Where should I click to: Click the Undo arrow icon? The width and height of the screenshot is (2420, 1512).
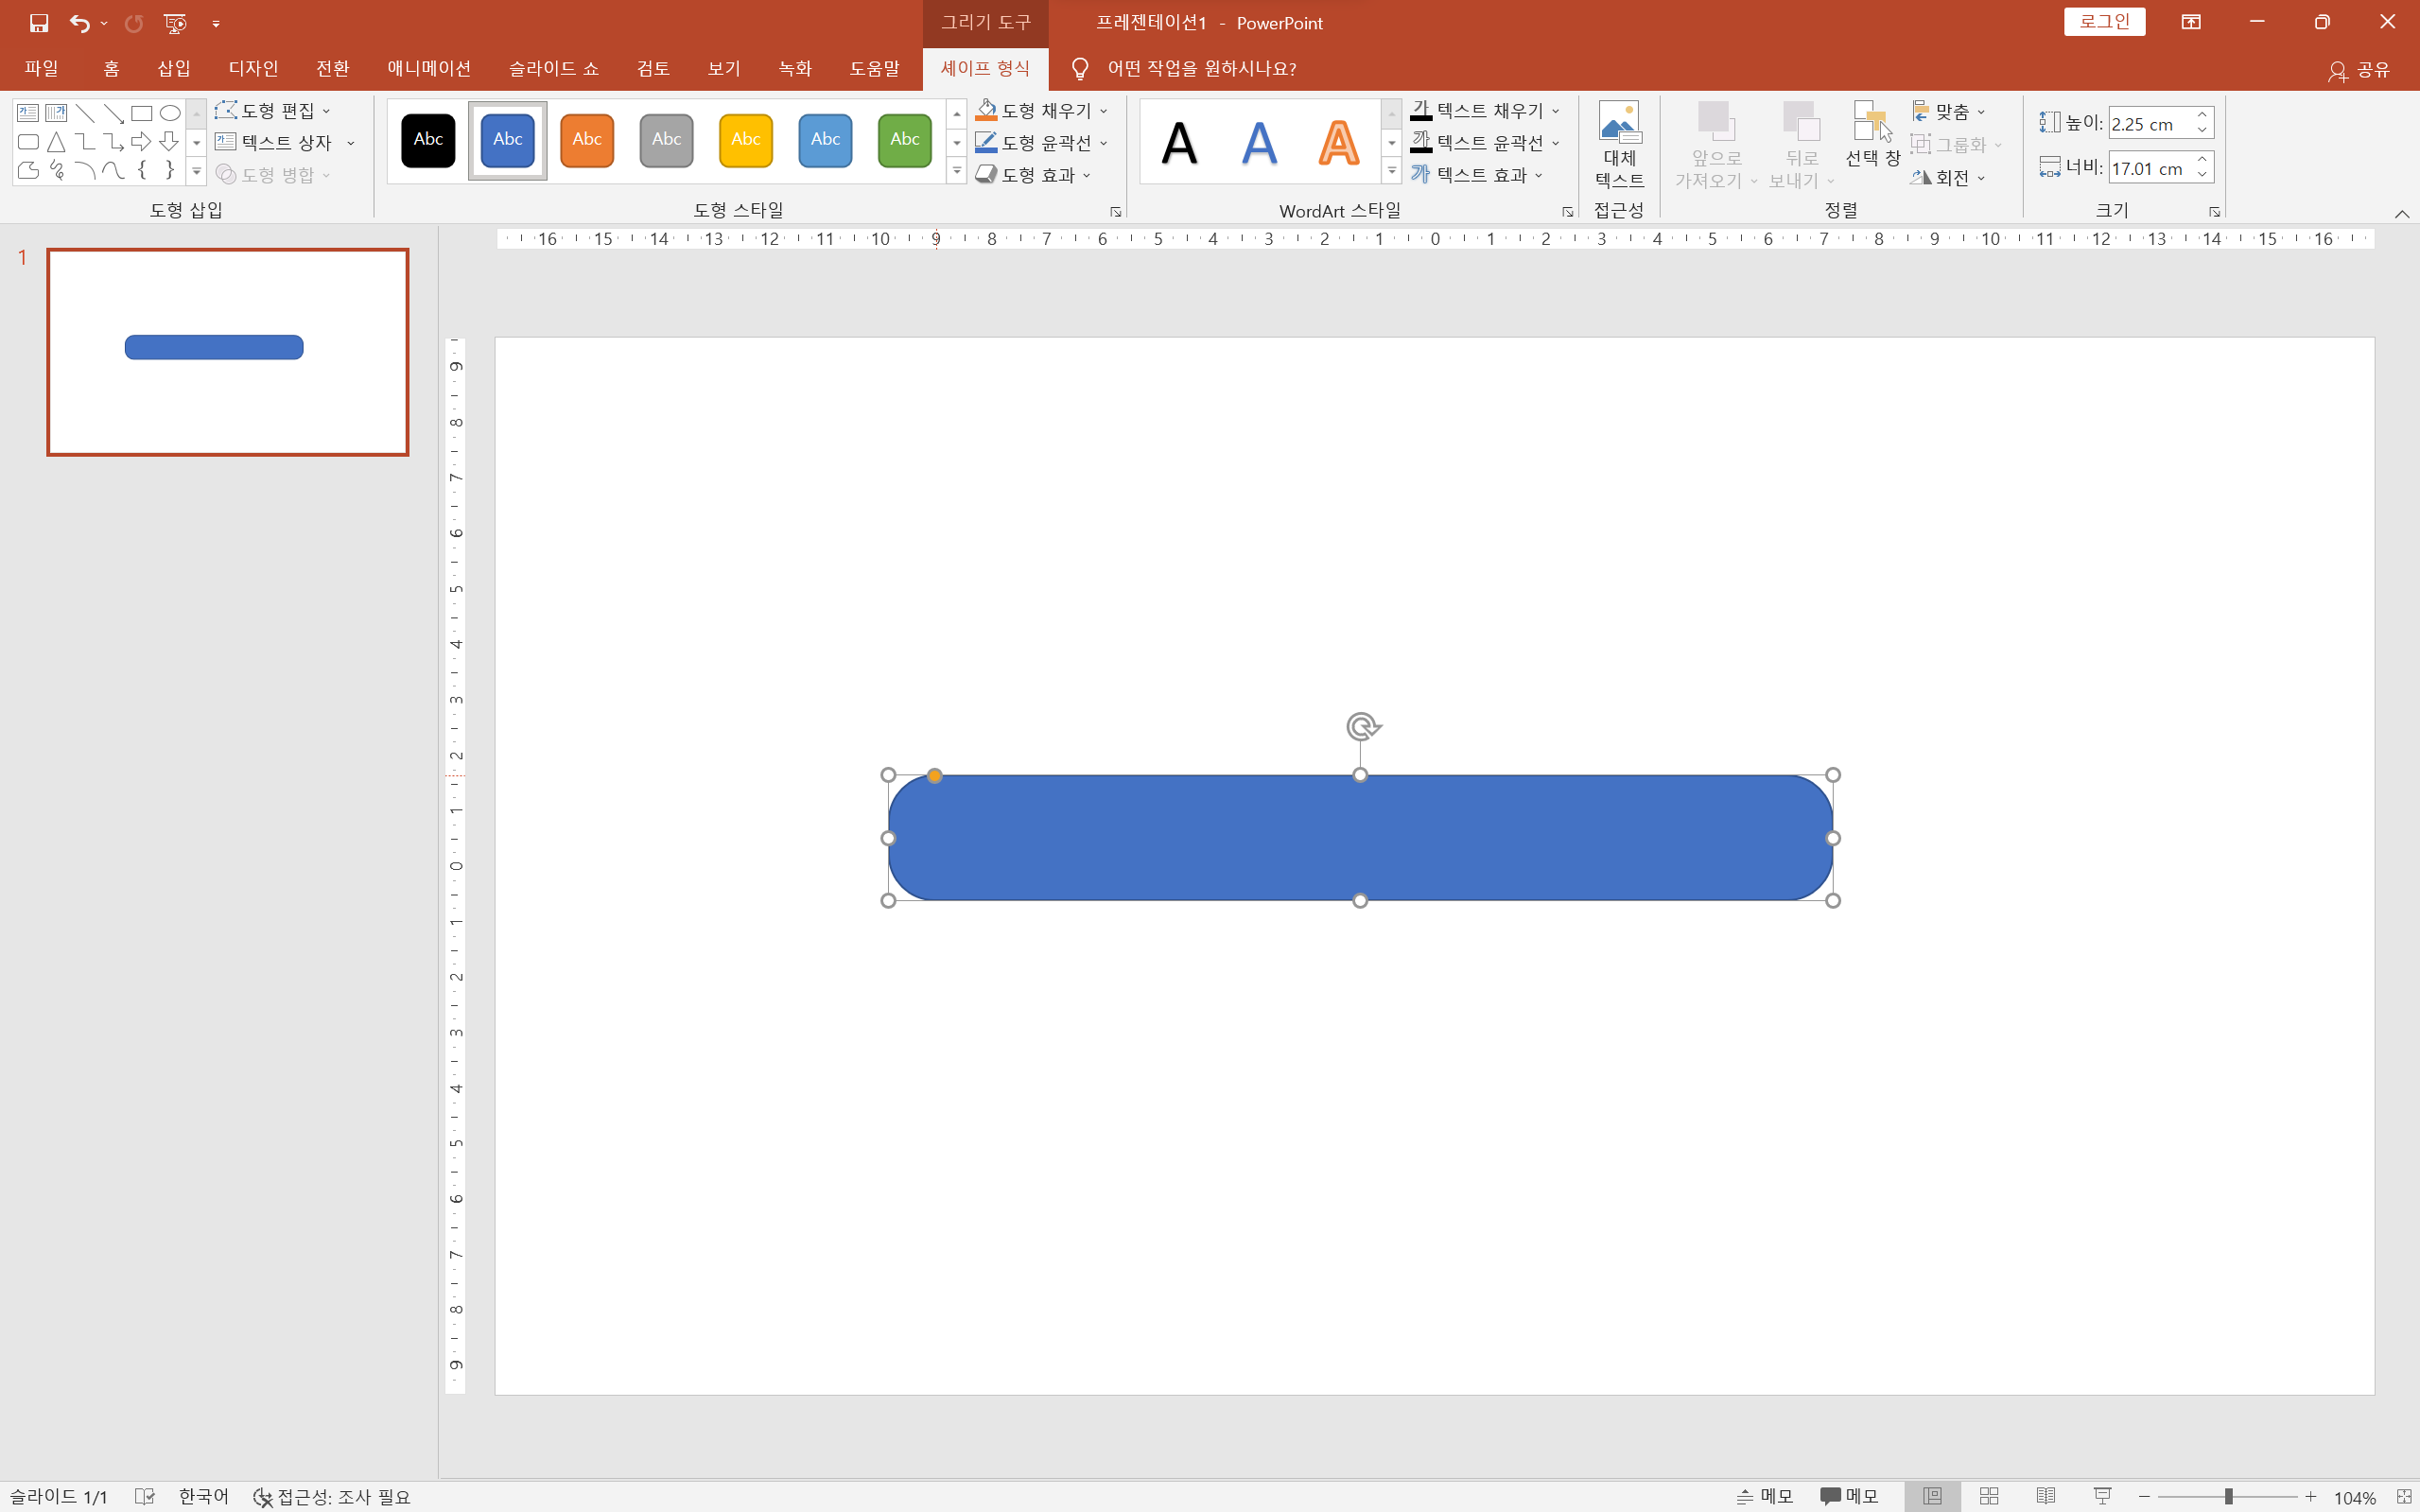[x=79, y=22]
